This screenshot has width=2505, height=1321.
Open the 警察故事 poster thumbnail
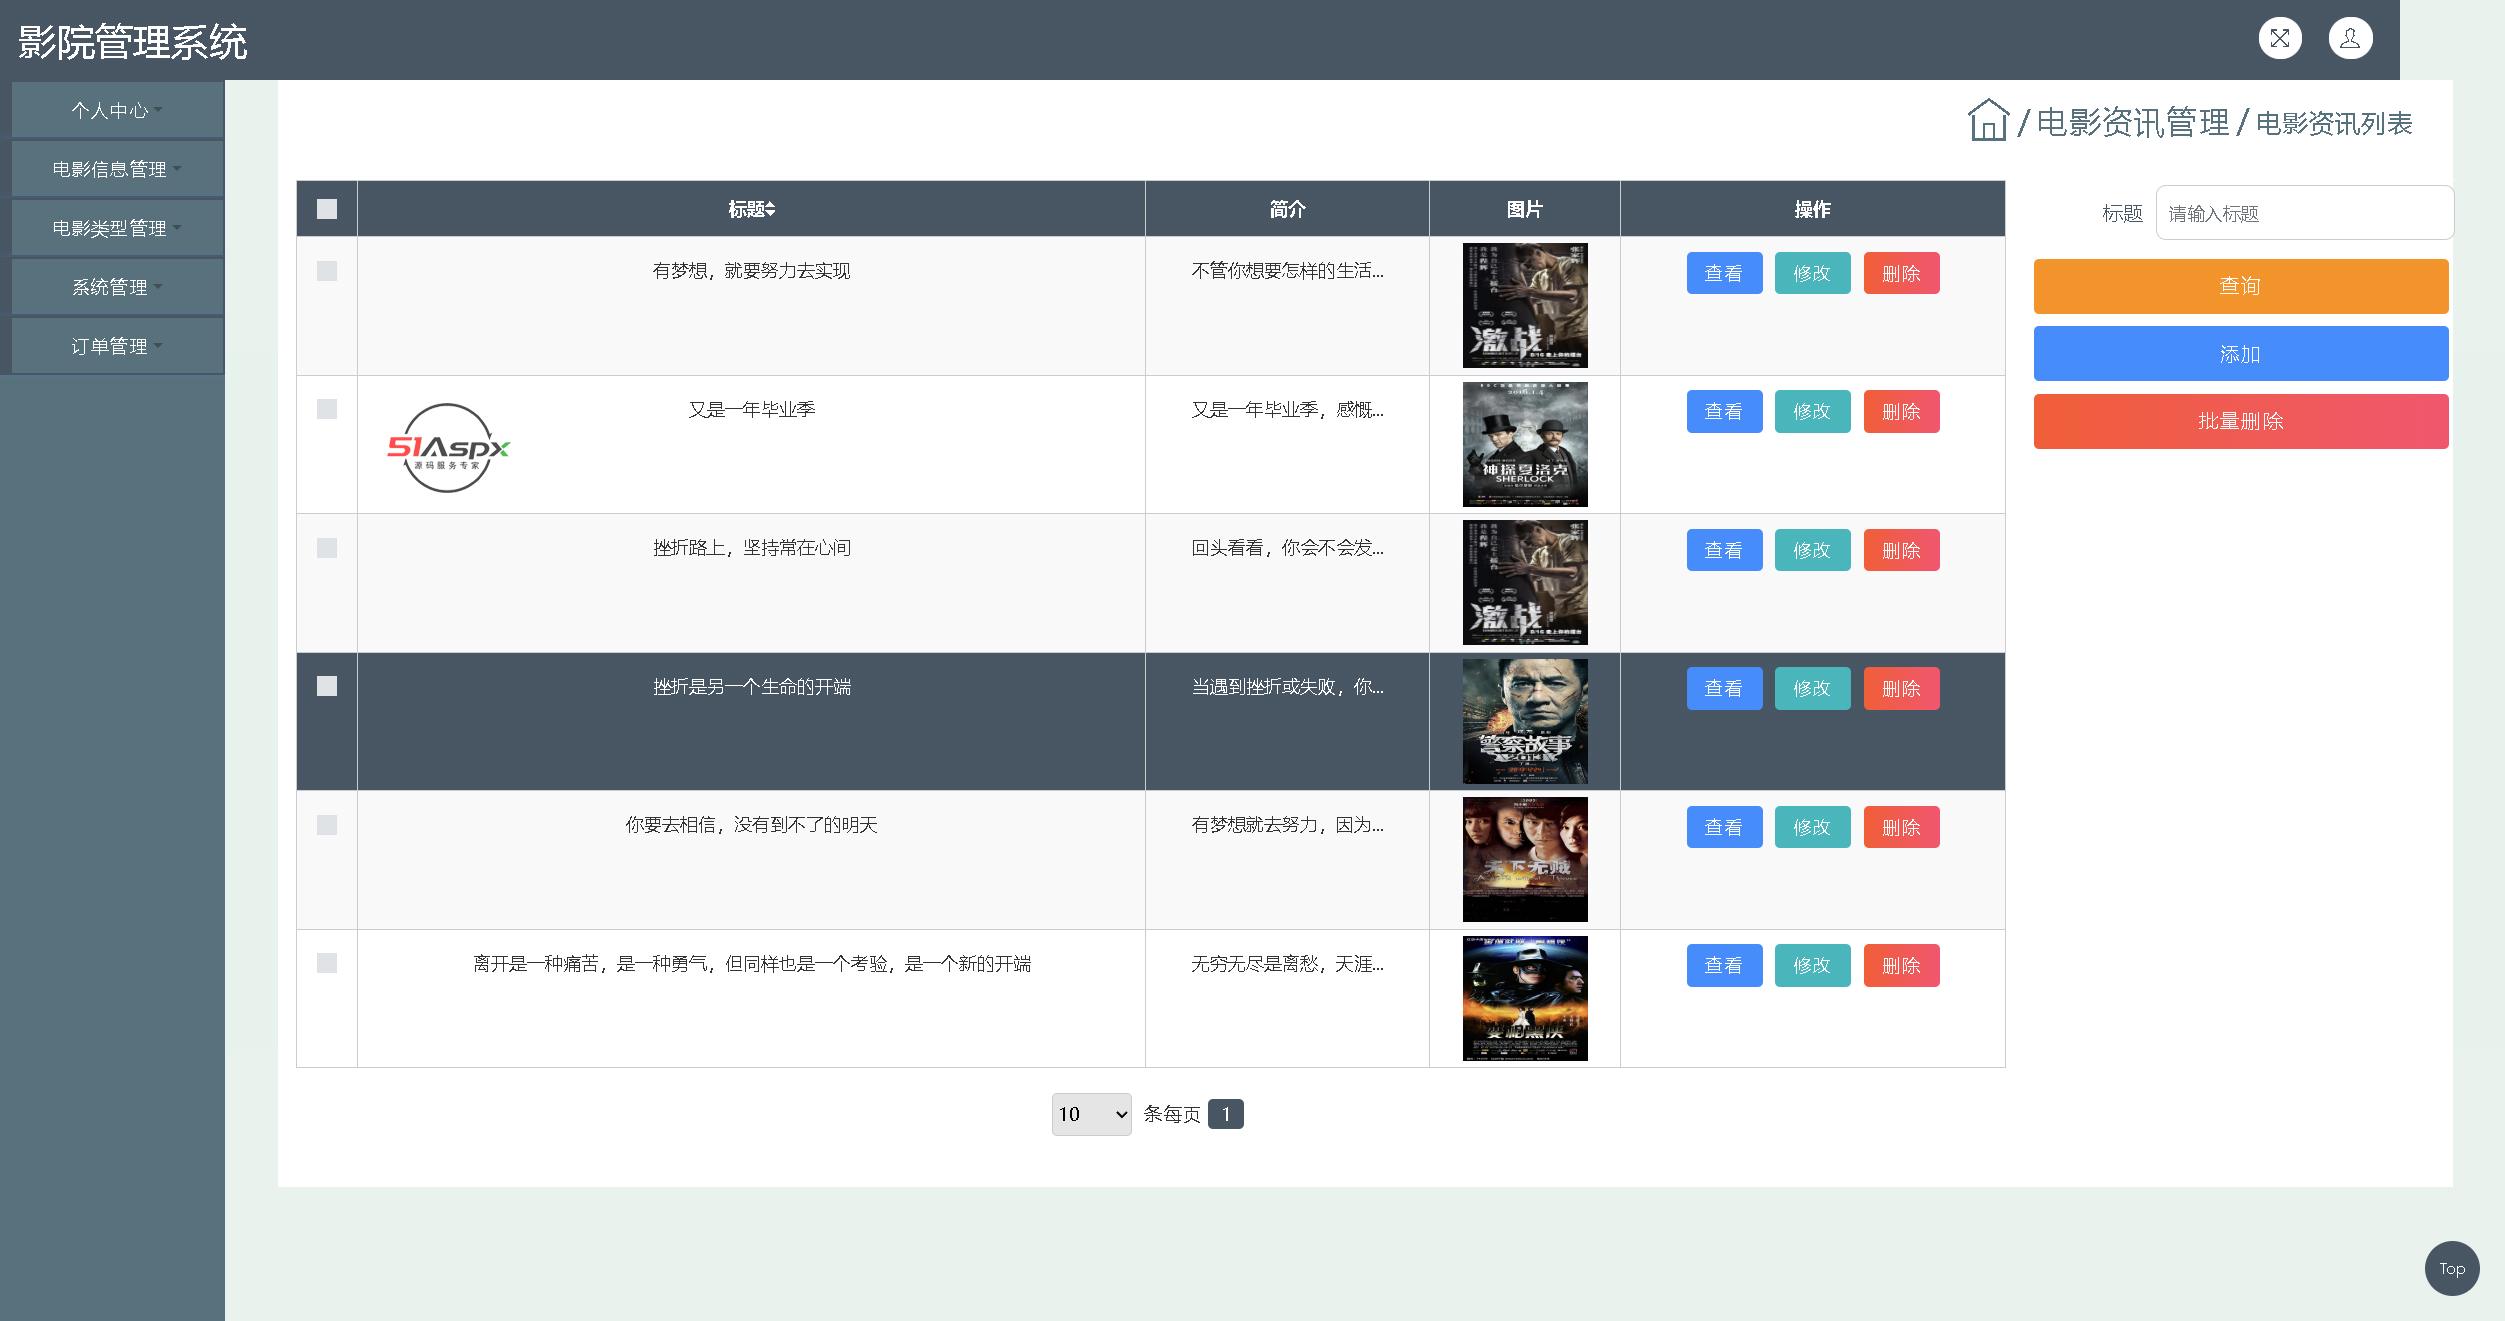pos(1524,721)
